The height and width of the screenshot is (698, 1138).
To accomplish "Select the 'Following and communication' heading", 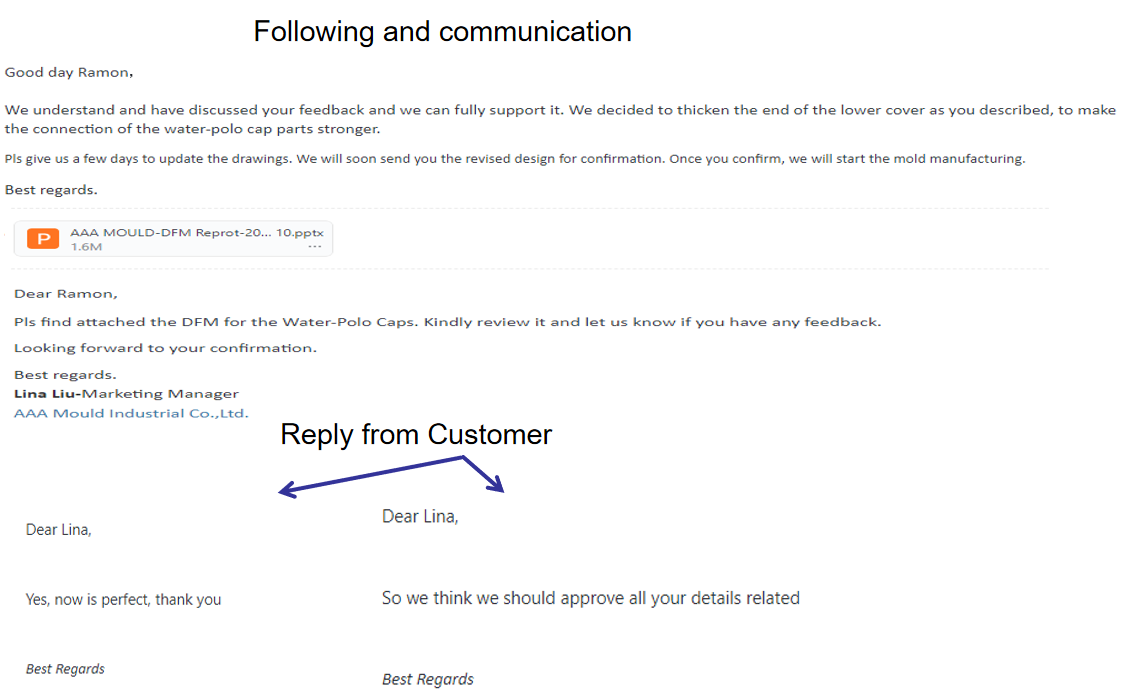I will [x=442, y=32].
